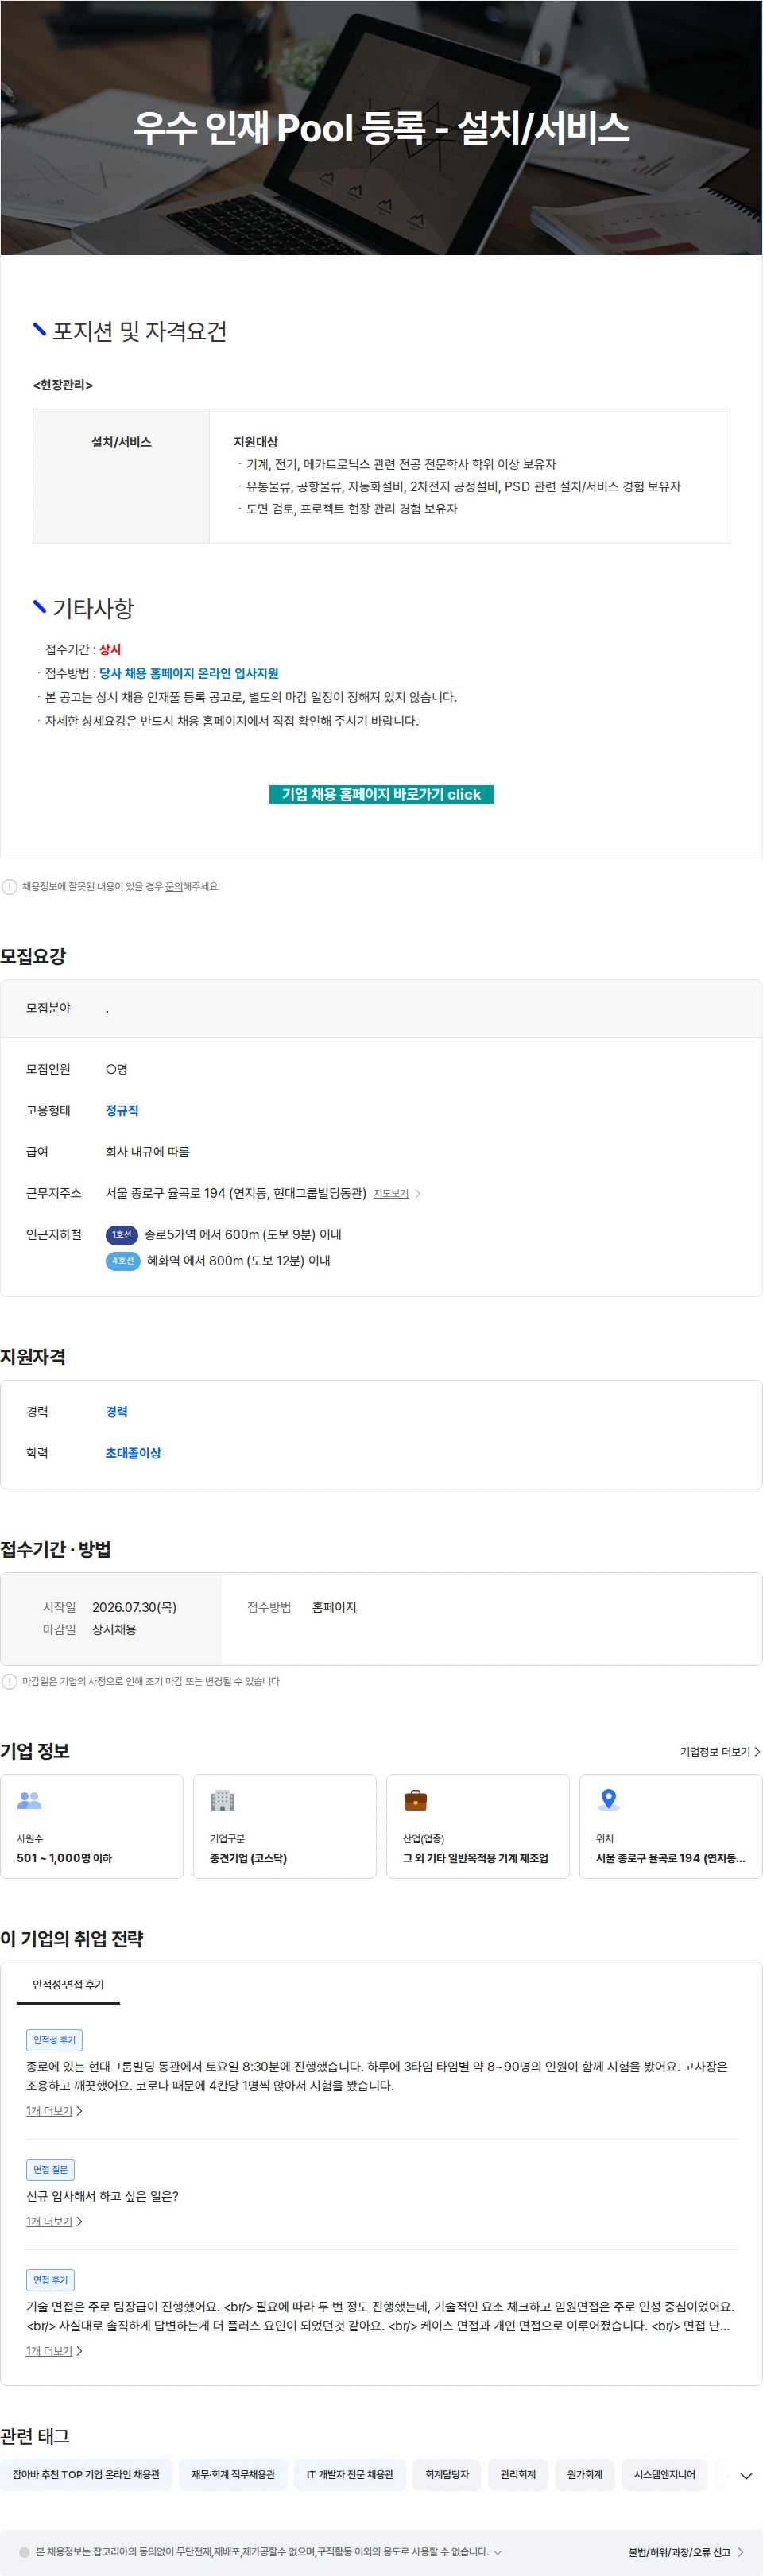Expand 1개 더보기 under 신규 입사해서 하고 싶은 일은?
The width and height of the screenshot is (763, 2576).
pos(54,2221)
